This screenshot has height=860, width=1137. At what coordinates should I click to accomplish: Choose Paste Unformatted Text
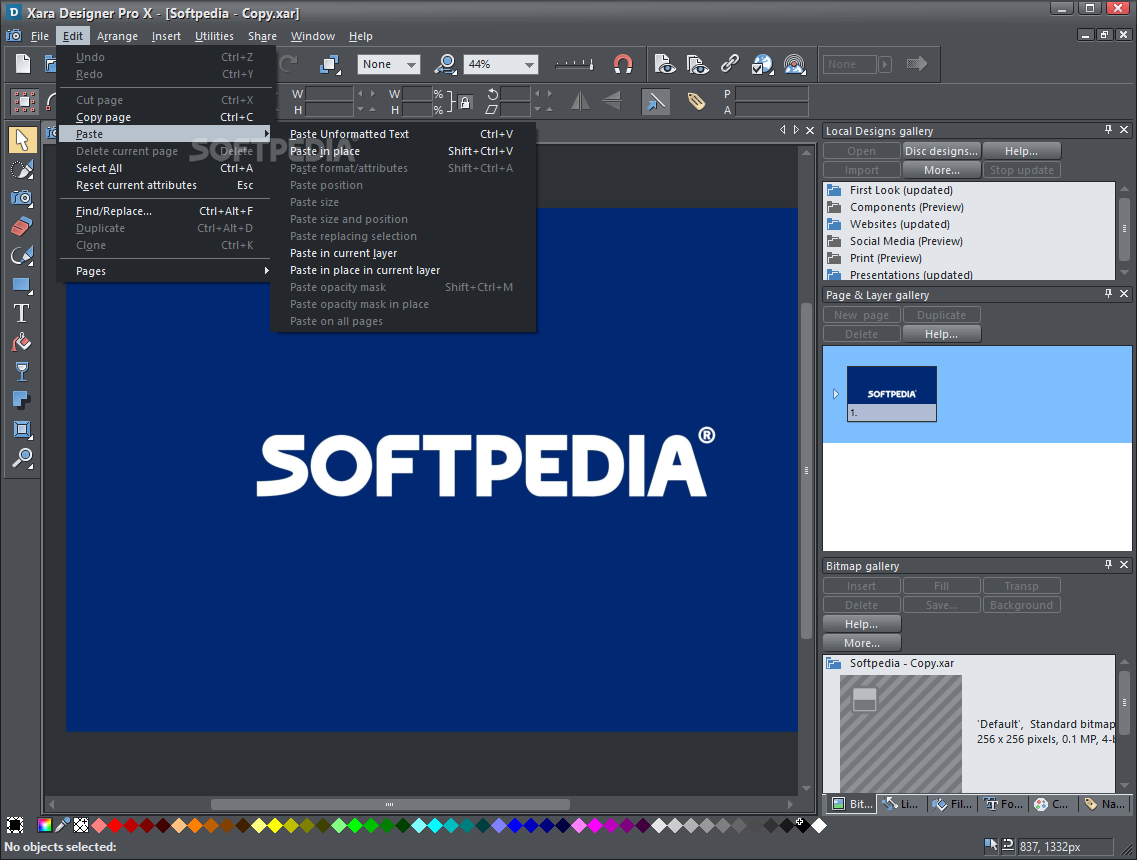[x=402, y=134]
